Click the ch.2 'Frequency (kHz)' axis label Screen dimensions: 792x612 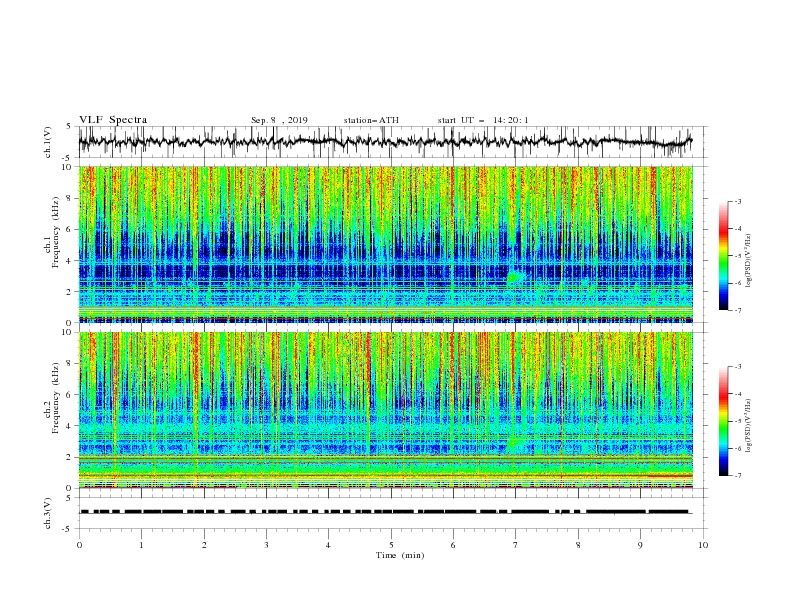pos(57,398)
